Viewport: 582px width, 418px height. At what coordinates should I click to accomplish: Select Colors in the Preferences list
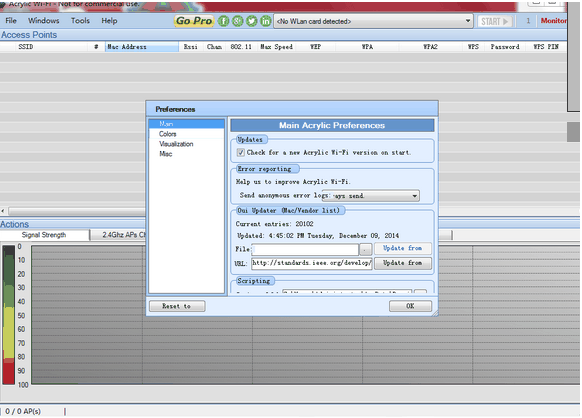[168, 134]
